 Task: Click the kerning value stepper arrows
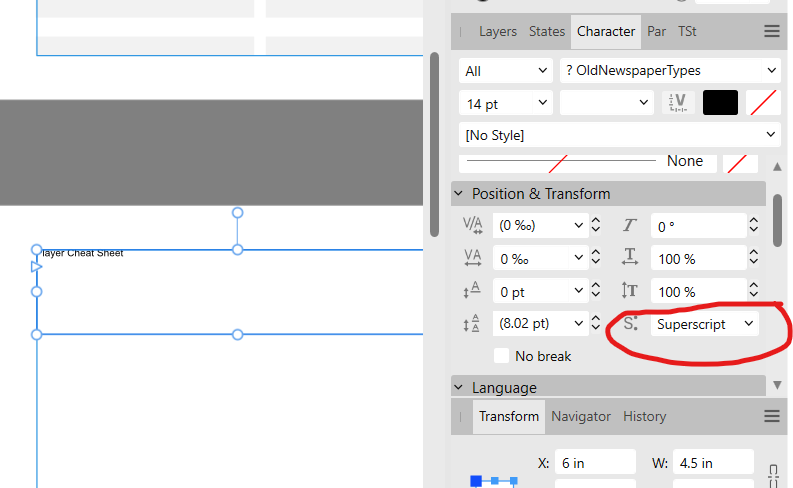tap(596, 226)
